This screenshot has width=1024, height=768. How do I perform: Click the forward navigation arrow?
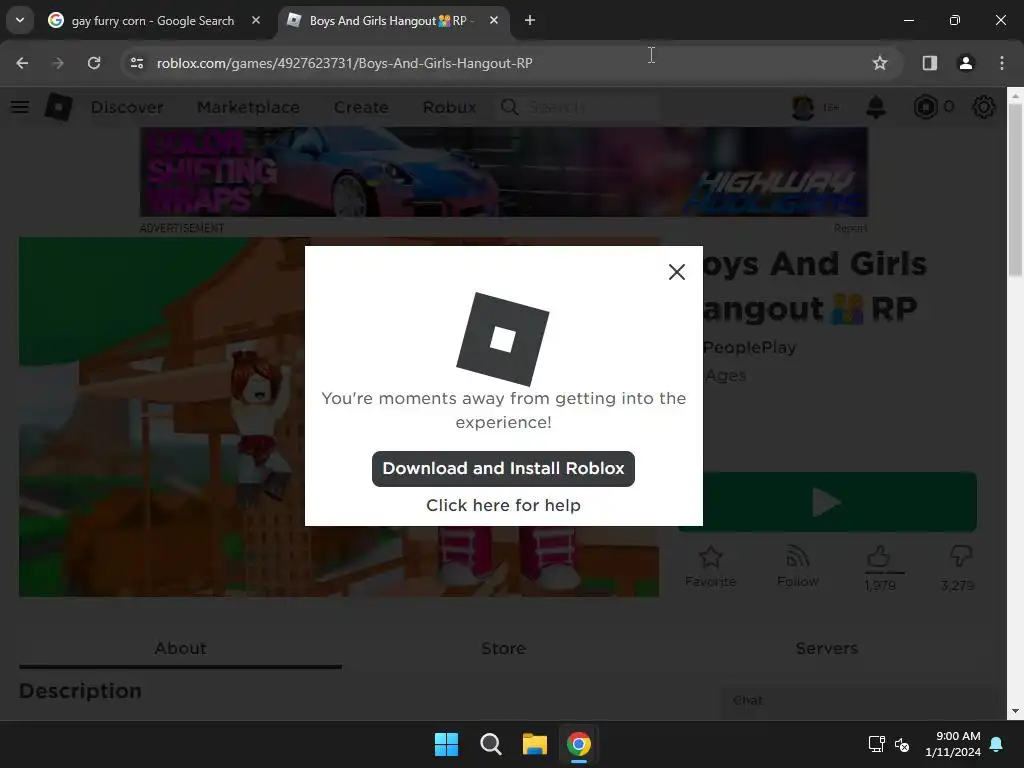click(58, 63)
